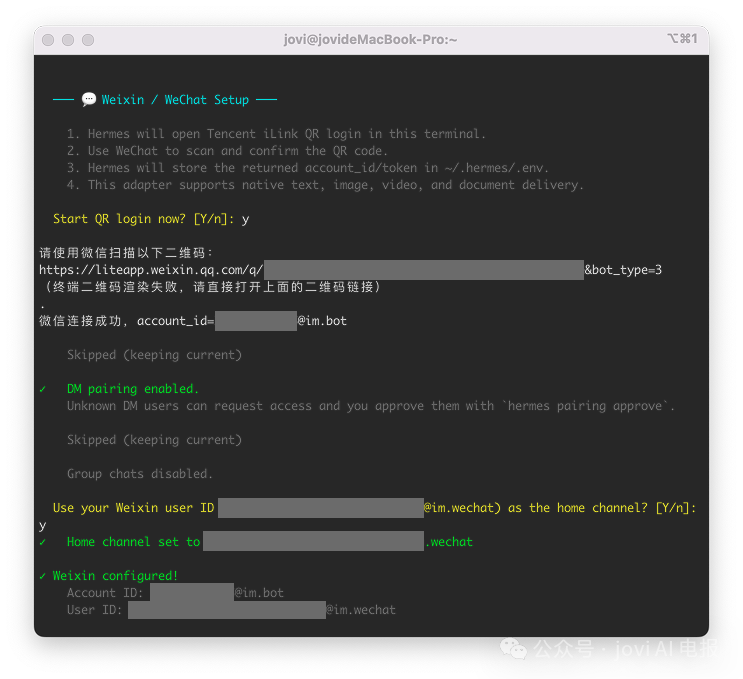Click the '终端二维码渲染失败' notice line
Image resolution: width=743 pixels, height=679 pixels.
click(210, 287)
